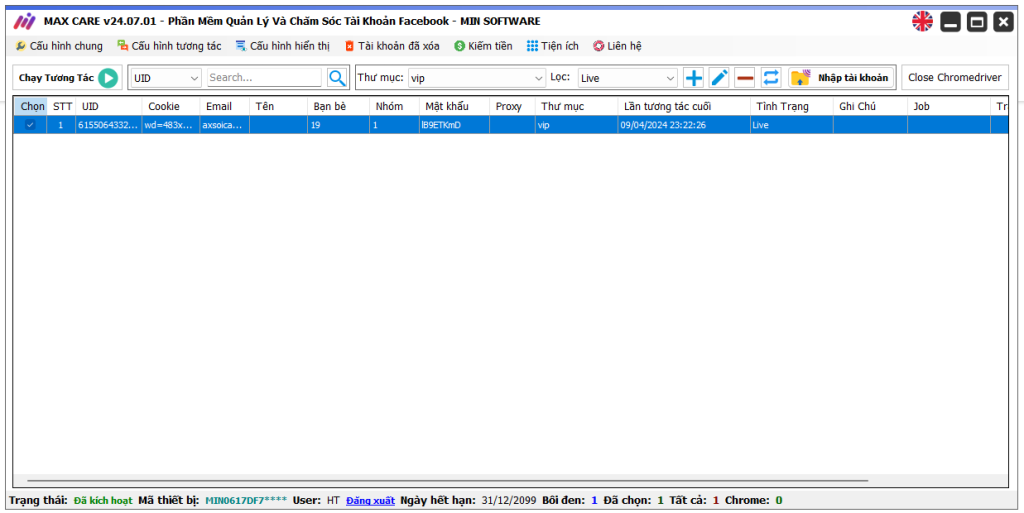Viewport: 1024px width, 513px height.
Task: Open Tài khoản đã xóa menu
Action: pyautogui.click(x=392, y=46)
